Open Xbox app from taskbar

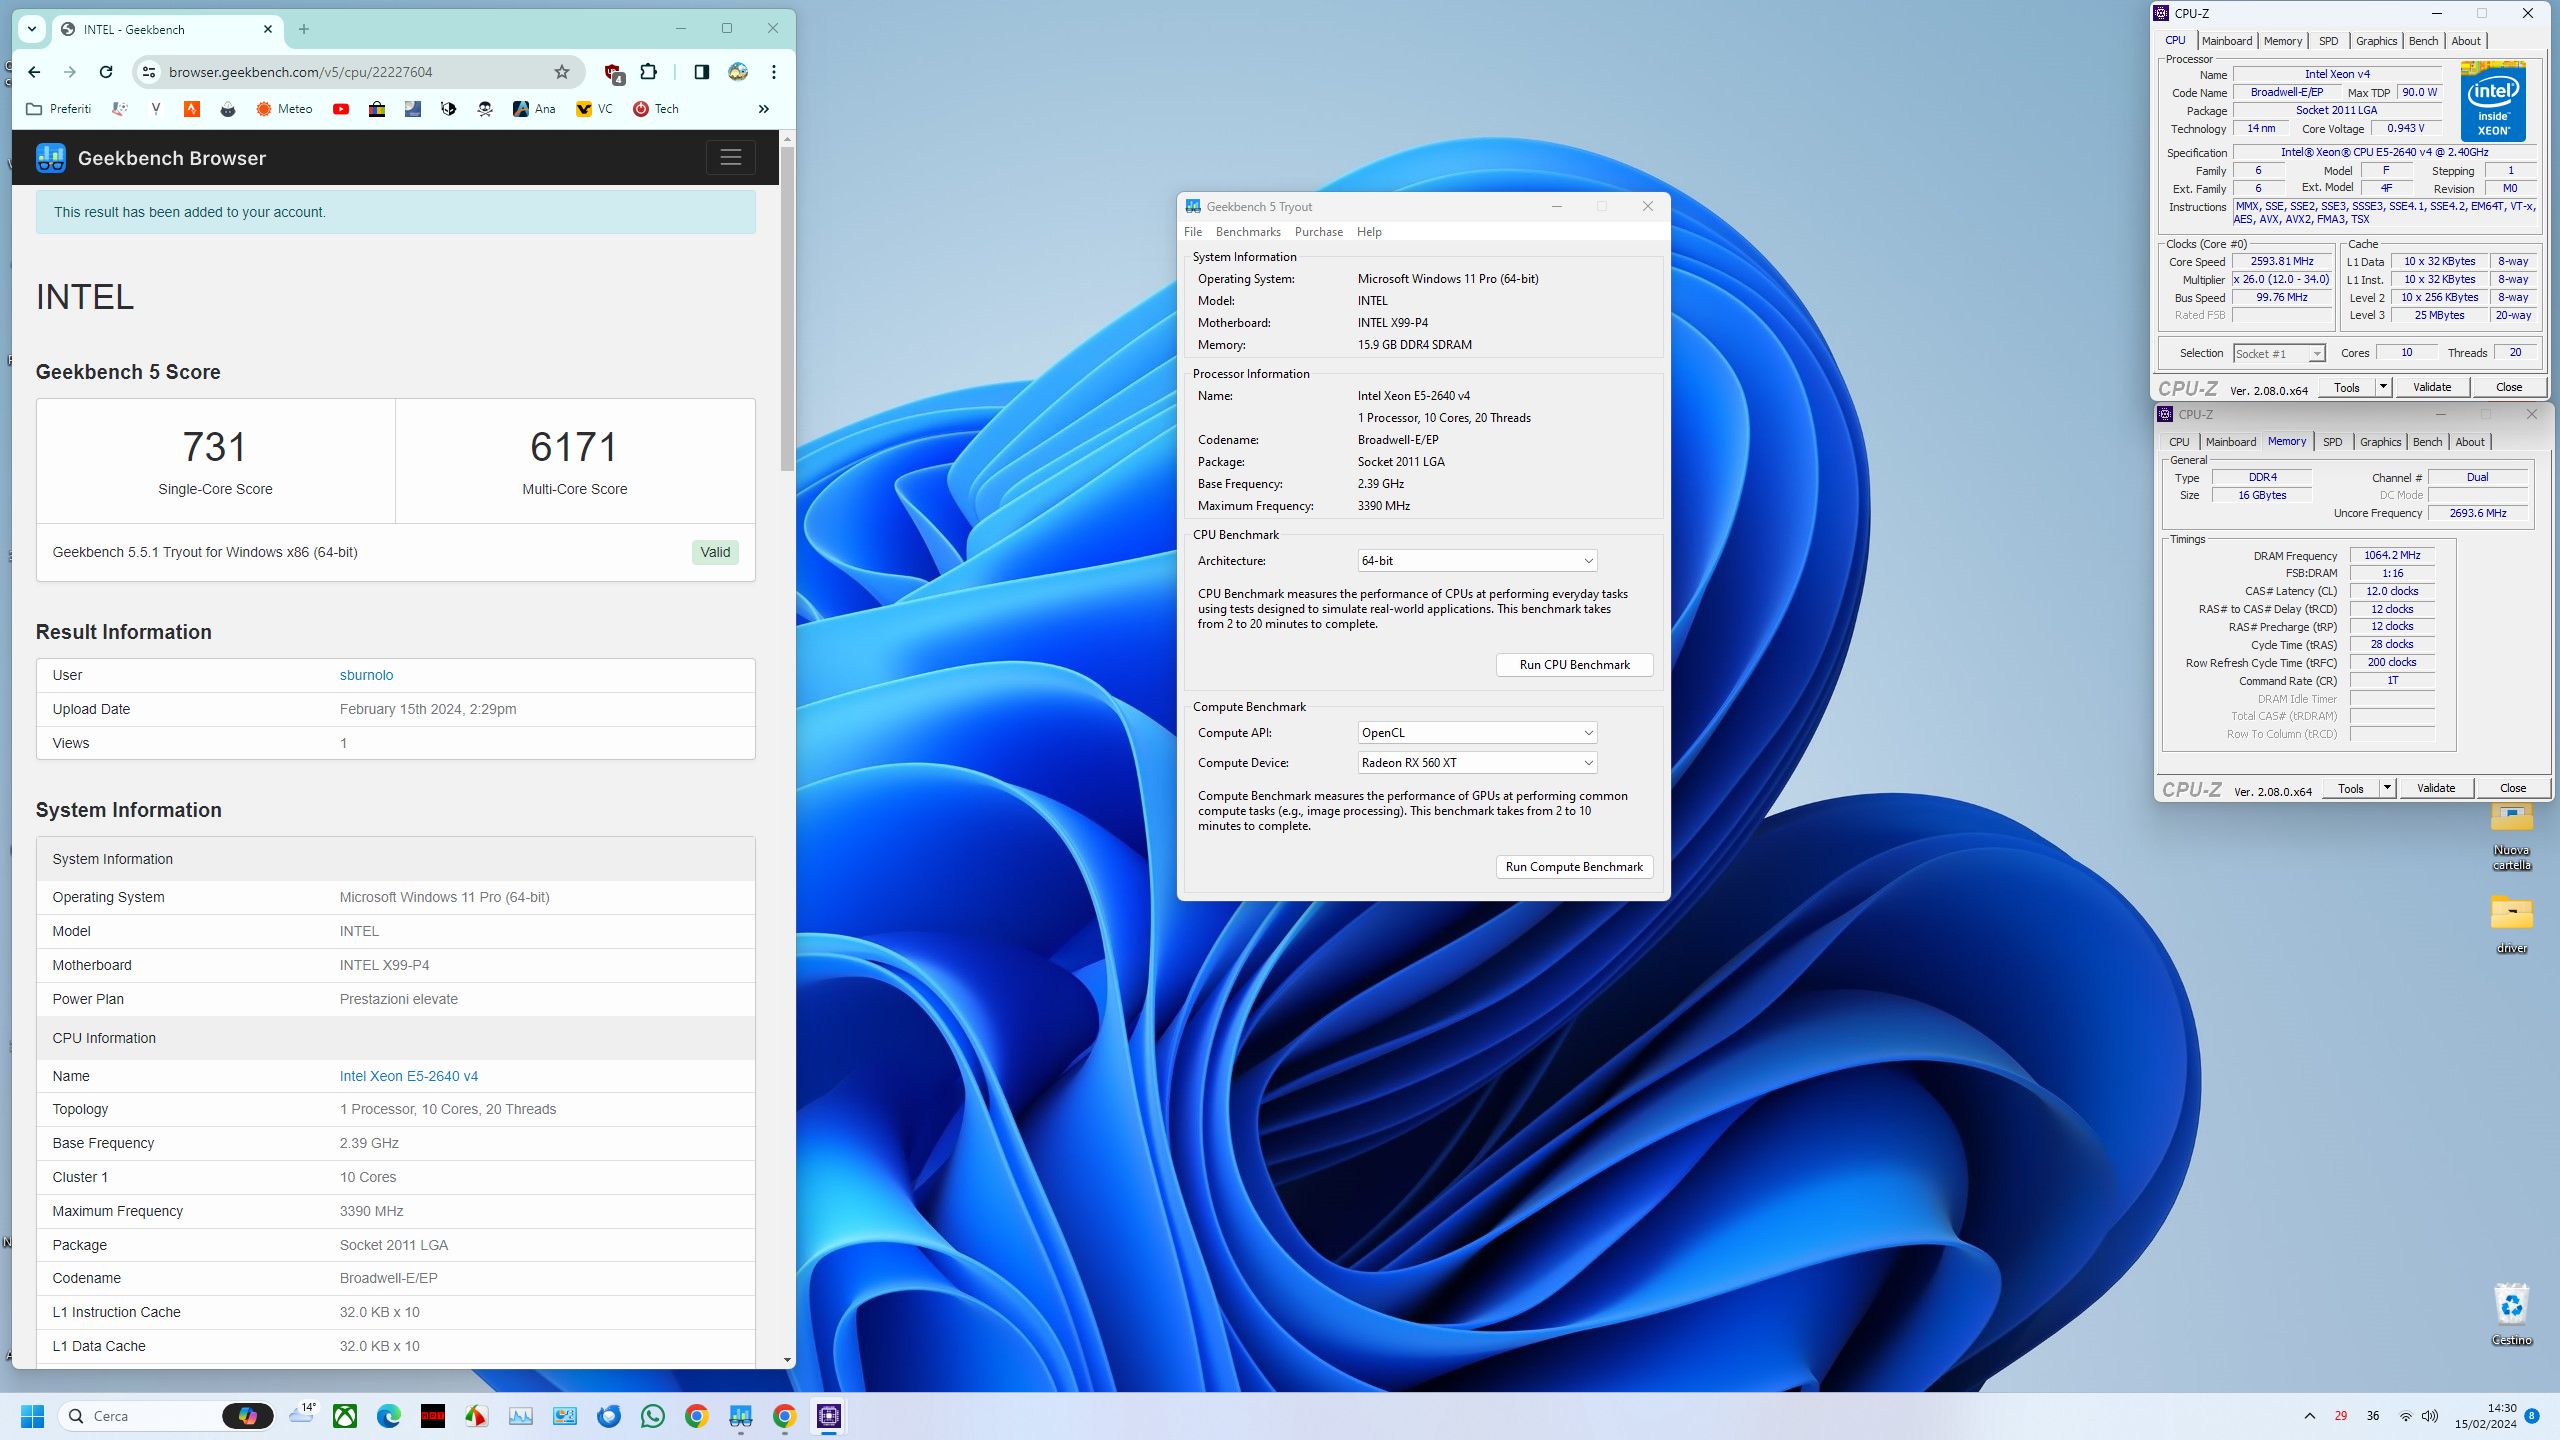pyautogui.click(x=345, y=1416)
